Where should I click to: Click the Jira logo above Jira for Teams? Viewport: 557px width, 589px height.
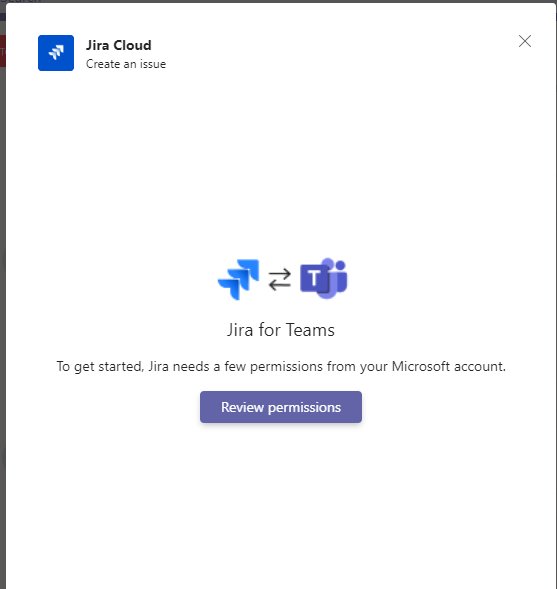click(238, 279)
